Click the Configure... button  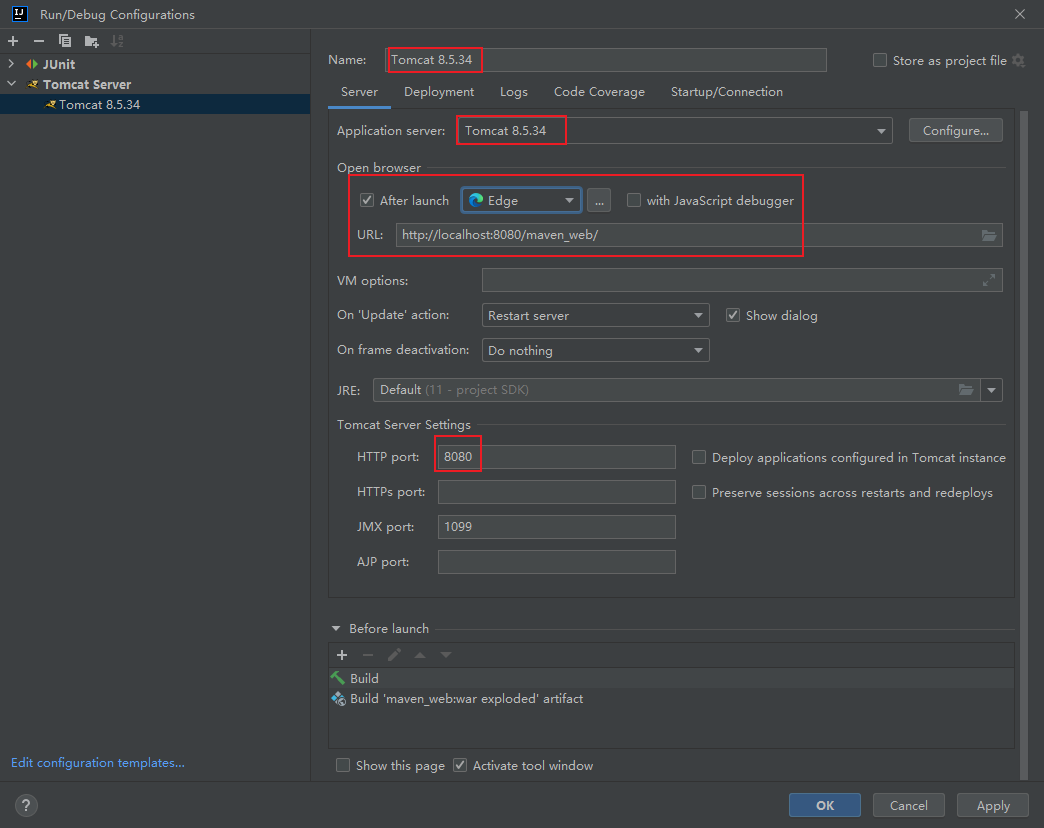tap(955, 131)
